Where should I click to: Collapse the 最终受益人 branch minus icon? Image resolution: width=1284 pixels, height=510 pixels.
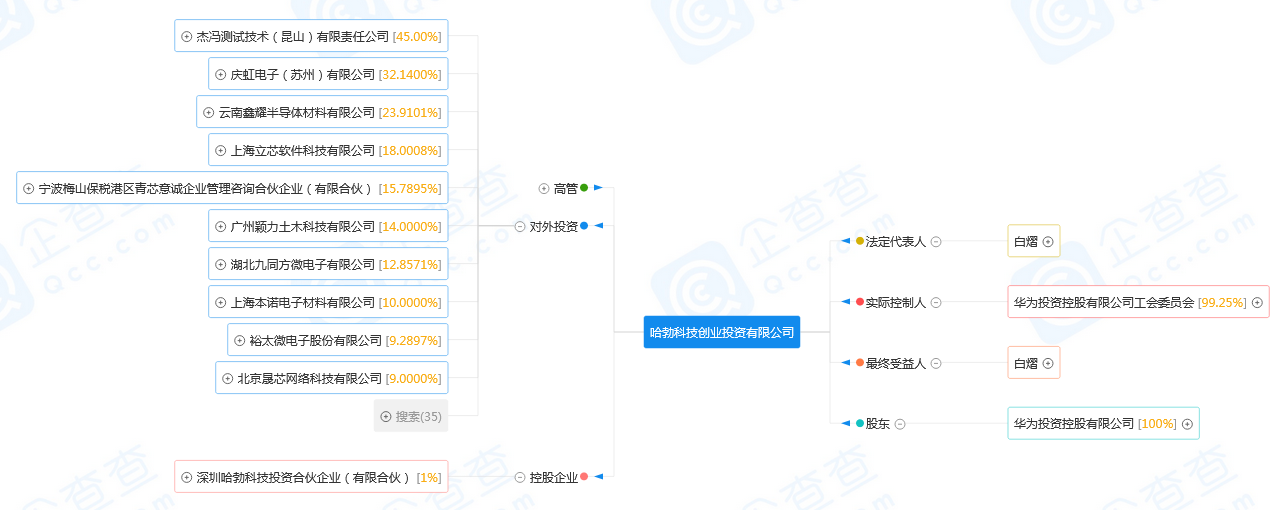[936, 363]
